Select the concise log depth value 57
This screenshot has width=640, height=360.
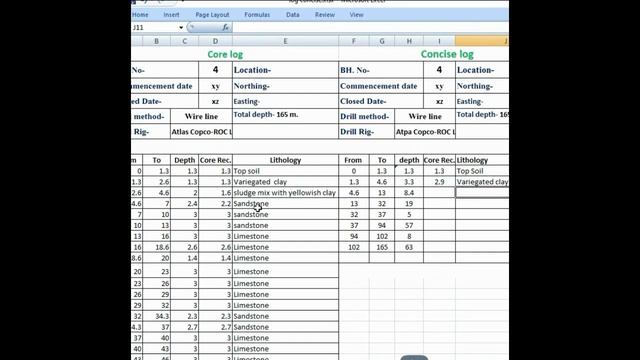click(x=409, y=225)
